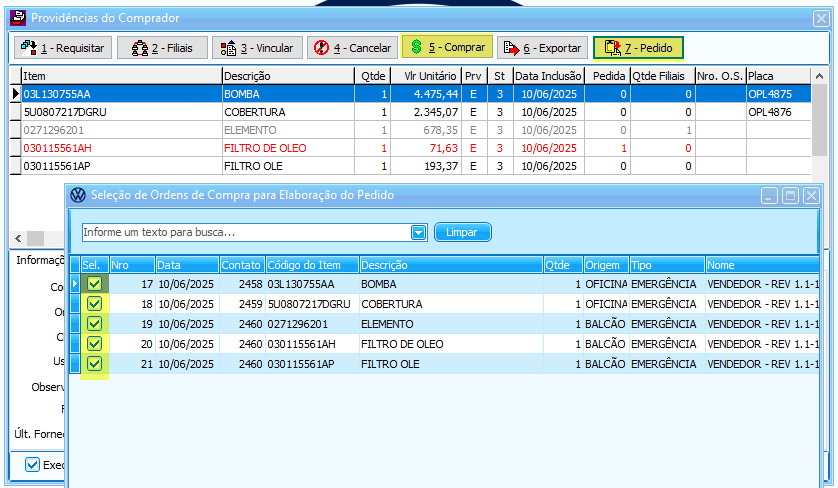Screen dimensions: 838x488
Task: Choose 3 - Vincular in toolbar
Action: [x=258, y=48]
